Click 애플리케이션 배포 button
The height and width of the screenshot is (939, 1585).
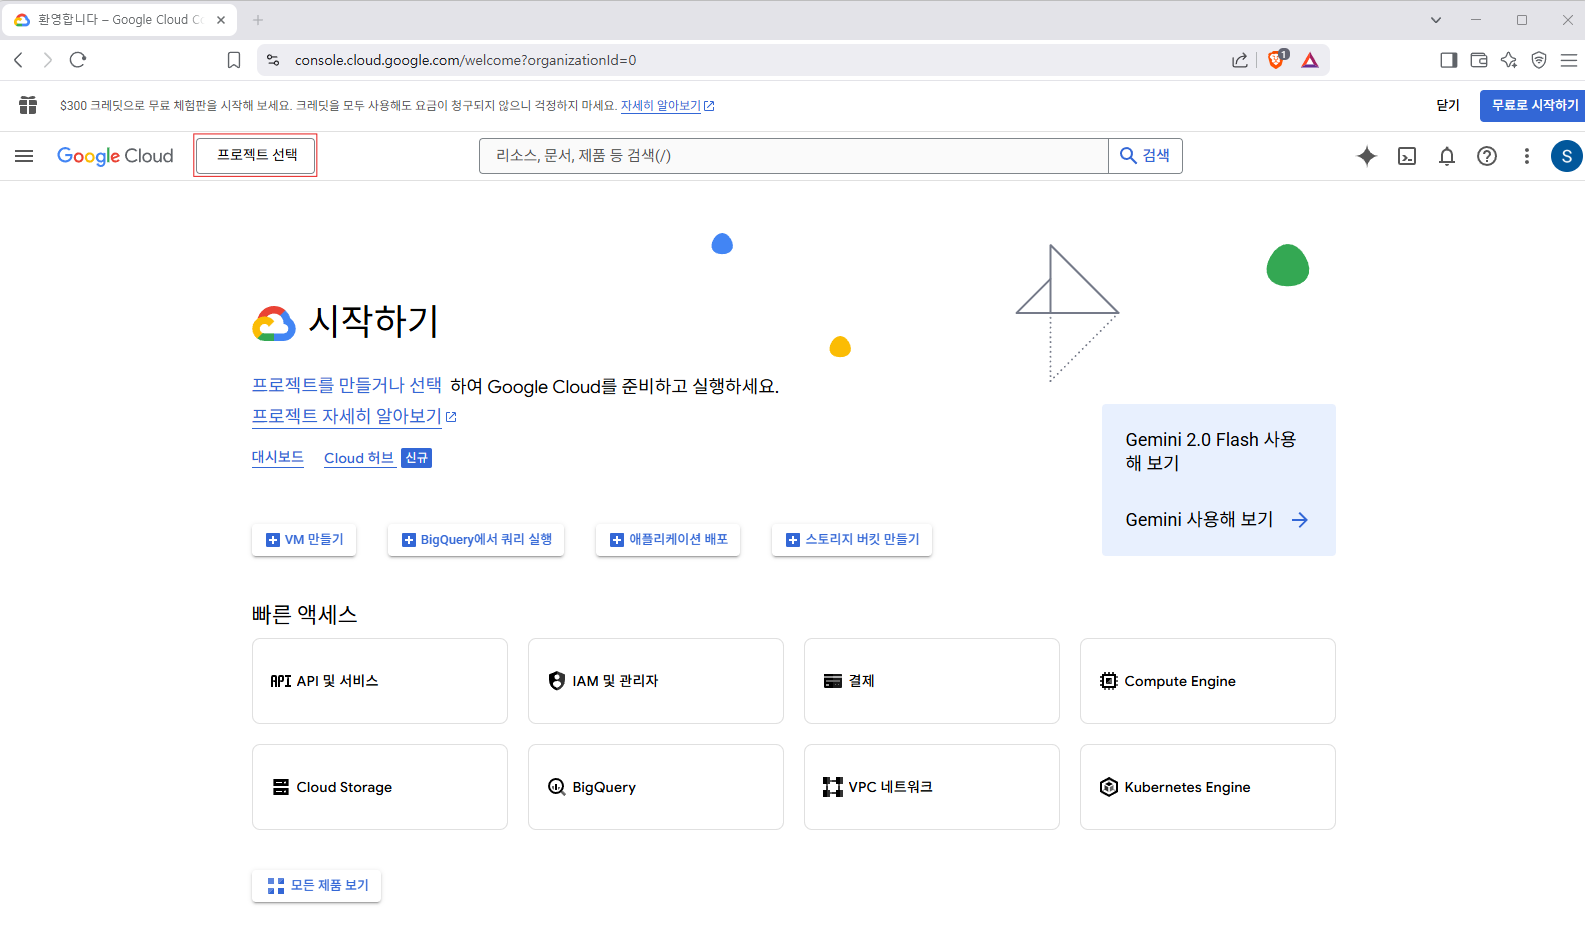(x=668, y=540)
